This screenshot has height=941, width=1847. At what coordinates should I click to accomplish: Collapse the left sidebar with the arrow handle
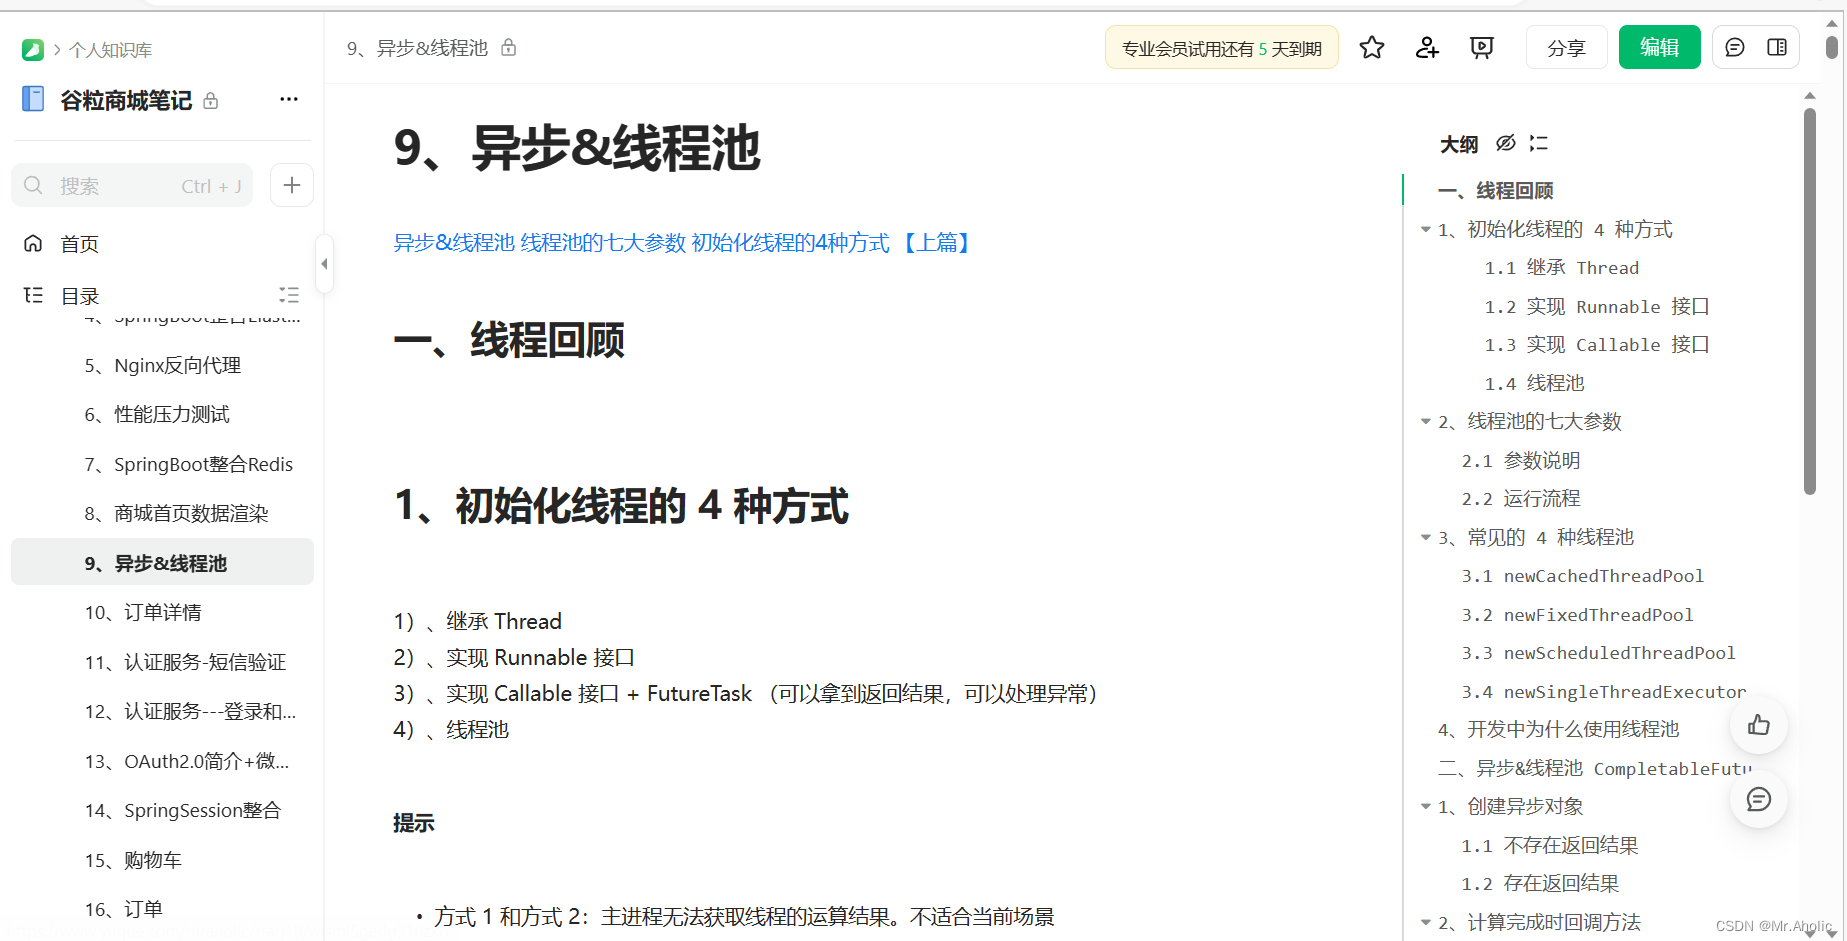(x=324, y=263)
